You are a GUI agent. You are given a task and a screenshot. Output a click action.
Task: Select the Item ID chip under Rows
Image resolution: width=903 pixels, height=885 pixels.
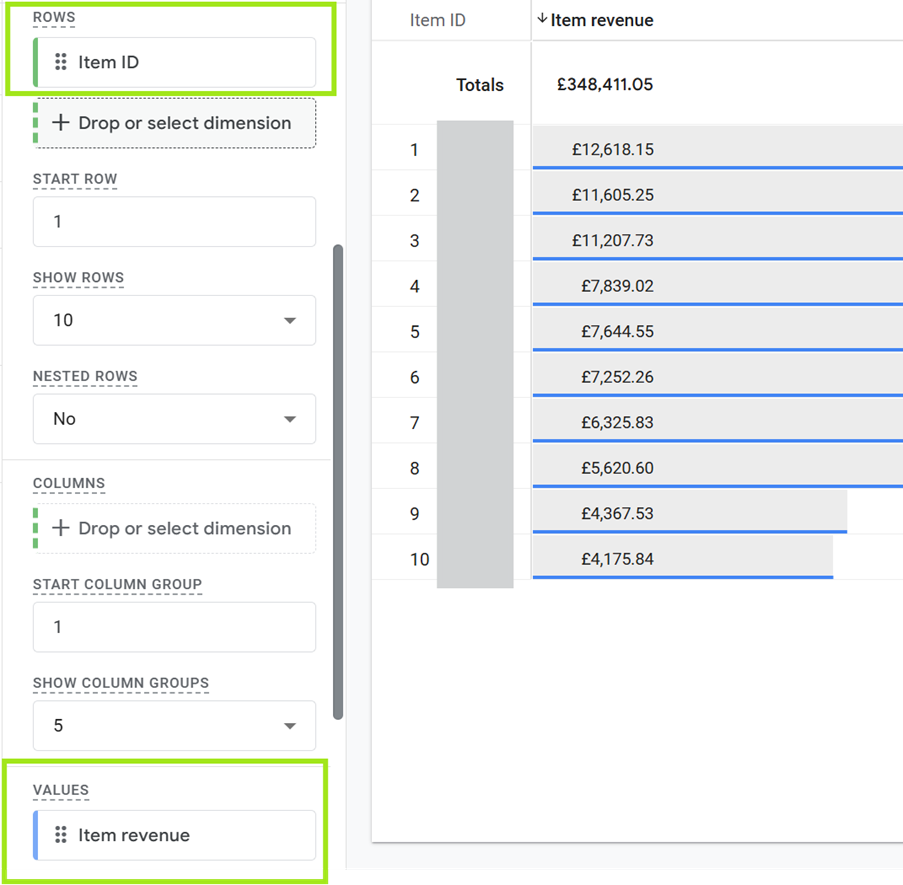pos(174,62)
